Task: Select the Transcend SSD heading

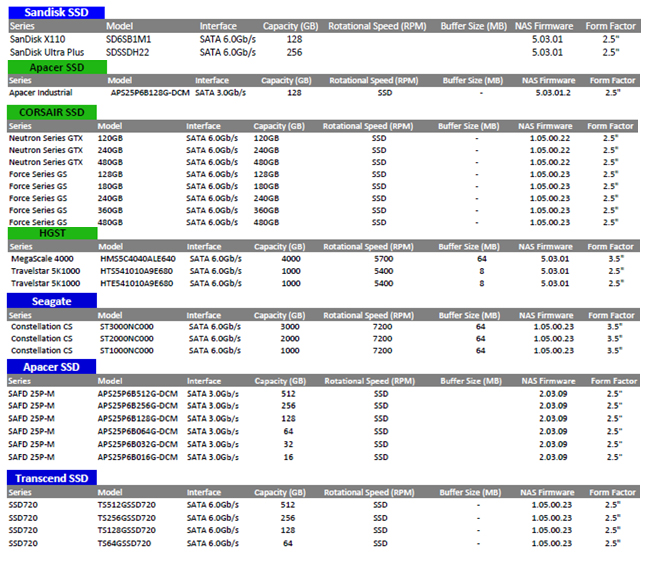Action: click(x=52, y=478)
